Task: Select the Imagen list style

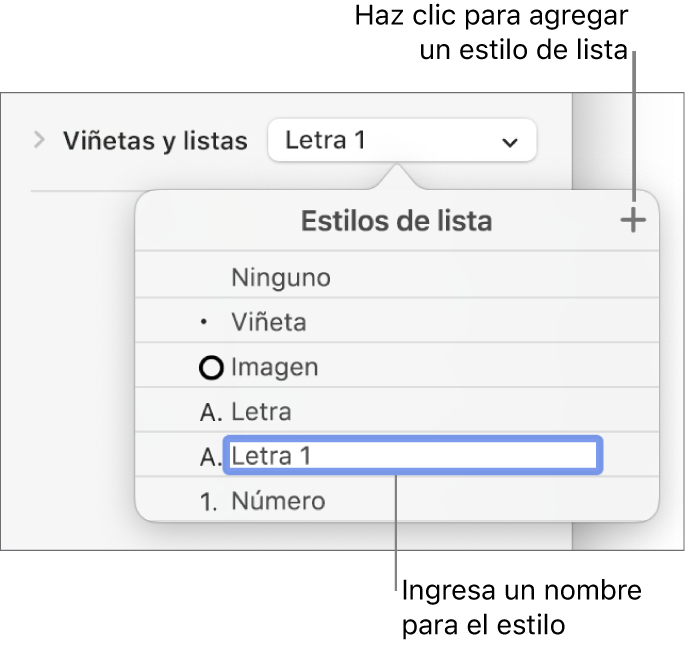Action: point(275,368)
